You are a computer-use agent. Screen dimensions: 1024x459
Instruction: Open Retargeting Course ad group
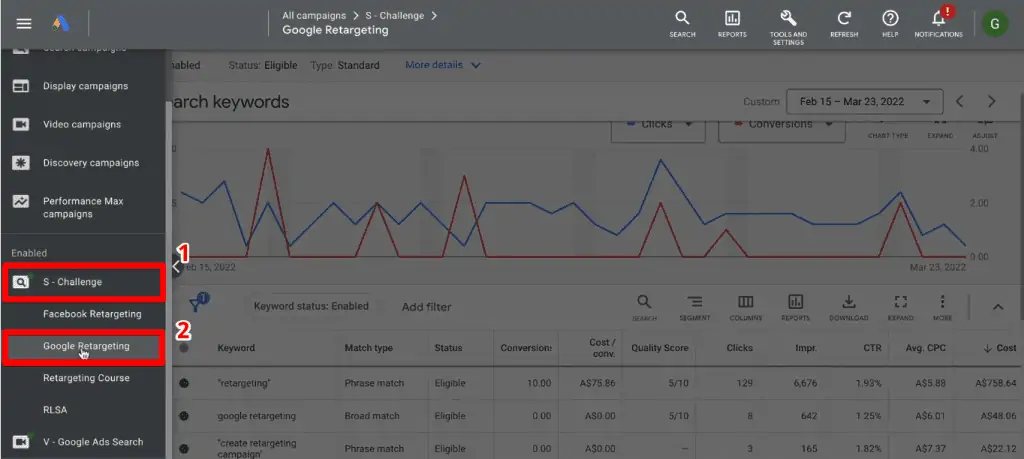point(86,378)
